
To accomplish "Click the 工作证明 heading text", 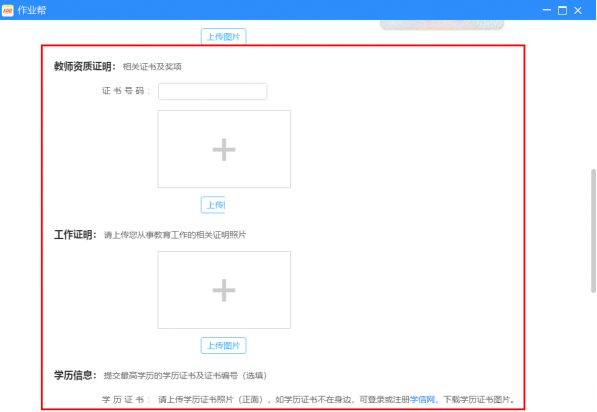I will pyautogui.click(x=75, y=235).
